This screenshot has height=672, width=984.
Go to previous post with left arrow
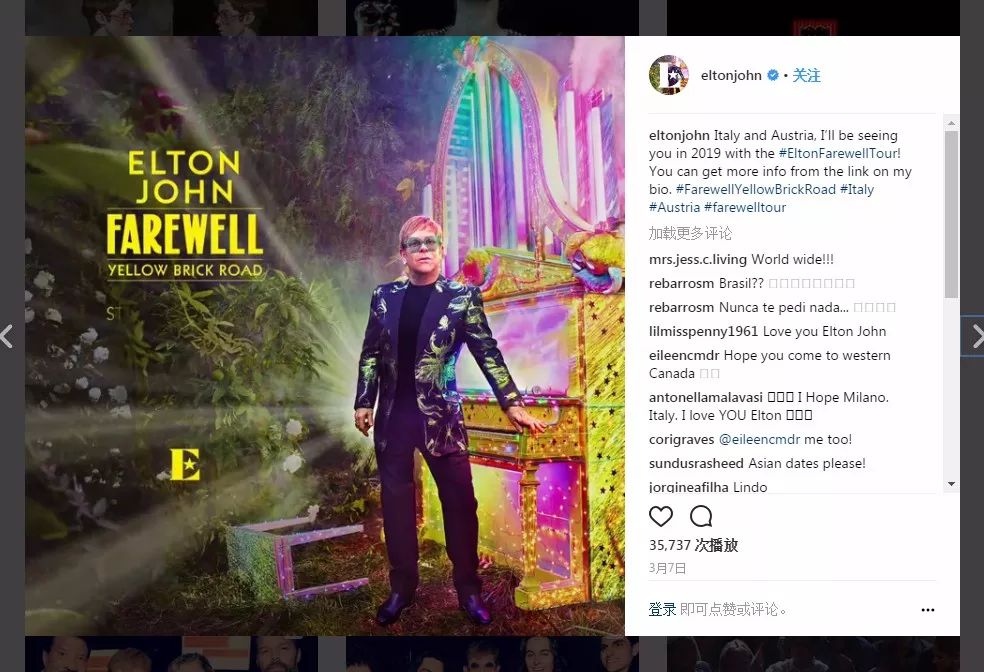(7, 336)
